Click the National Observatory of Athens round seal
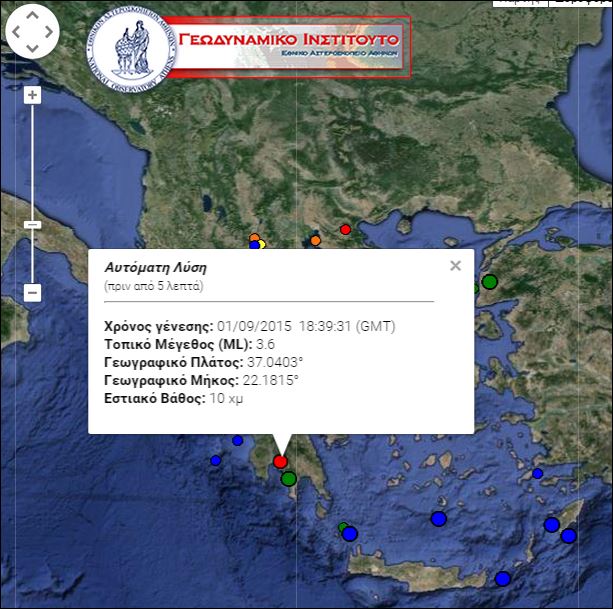613x609 pixels. (131, 49)
